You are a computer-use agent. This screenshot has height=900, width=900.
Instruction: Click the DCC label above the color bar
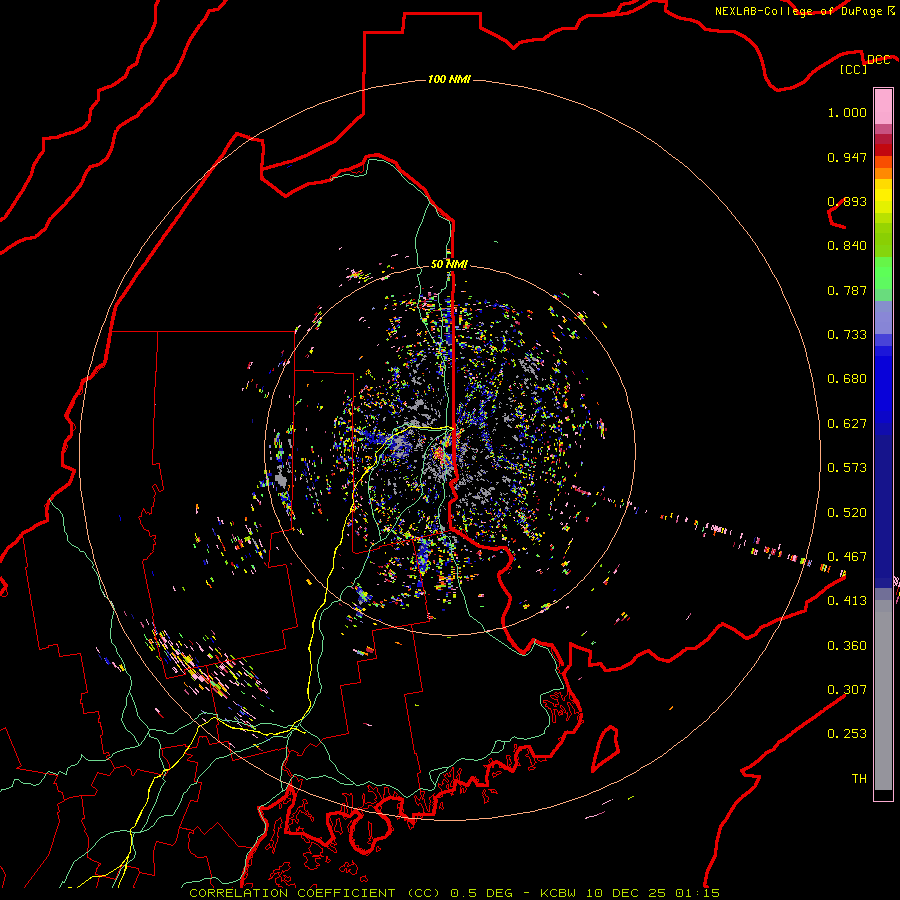pos(879,59)
